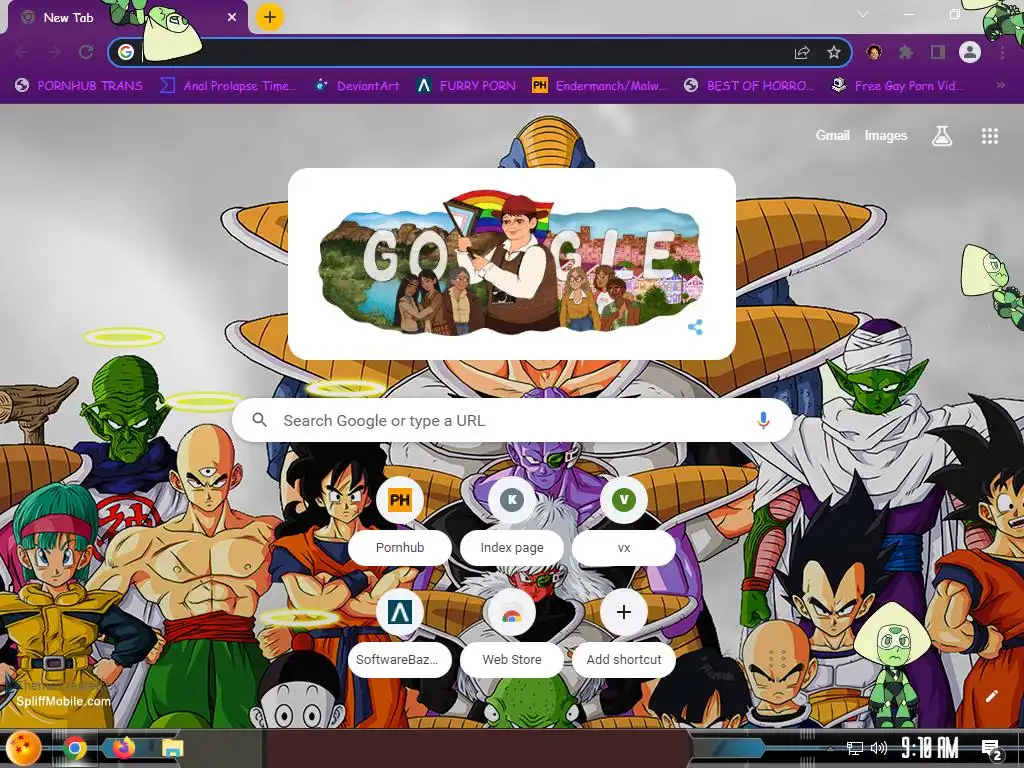
Task: Open File Explorer from the taskbar
Action: [x=172, y=748]
